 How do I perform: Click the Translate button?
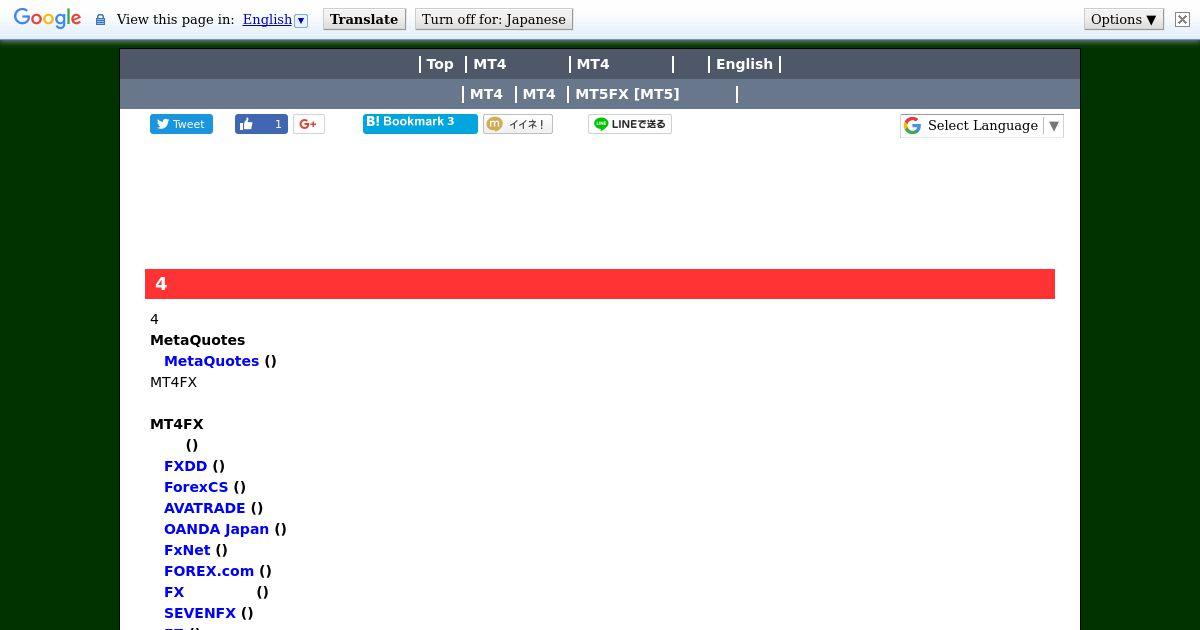(x=364, y=19)
